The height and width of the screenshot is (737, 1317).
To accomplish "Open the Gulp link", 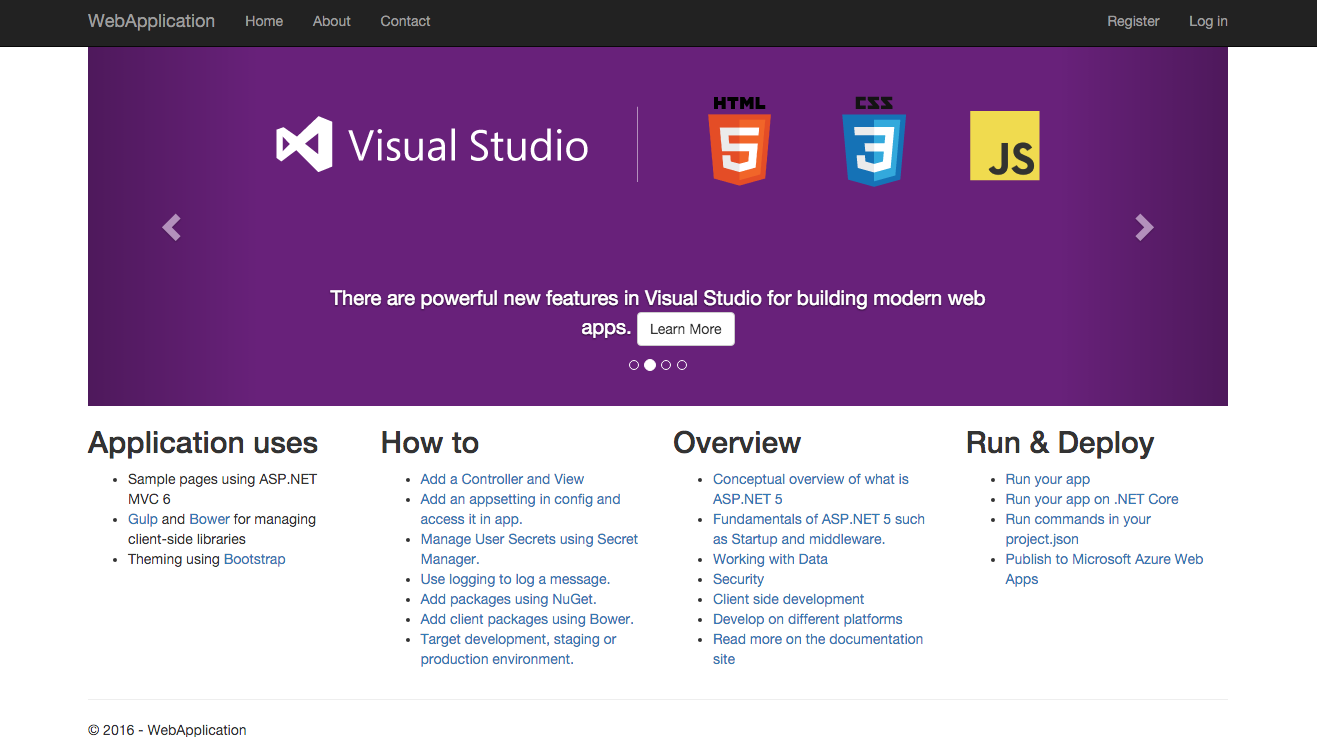I will [x=143, y=519].
